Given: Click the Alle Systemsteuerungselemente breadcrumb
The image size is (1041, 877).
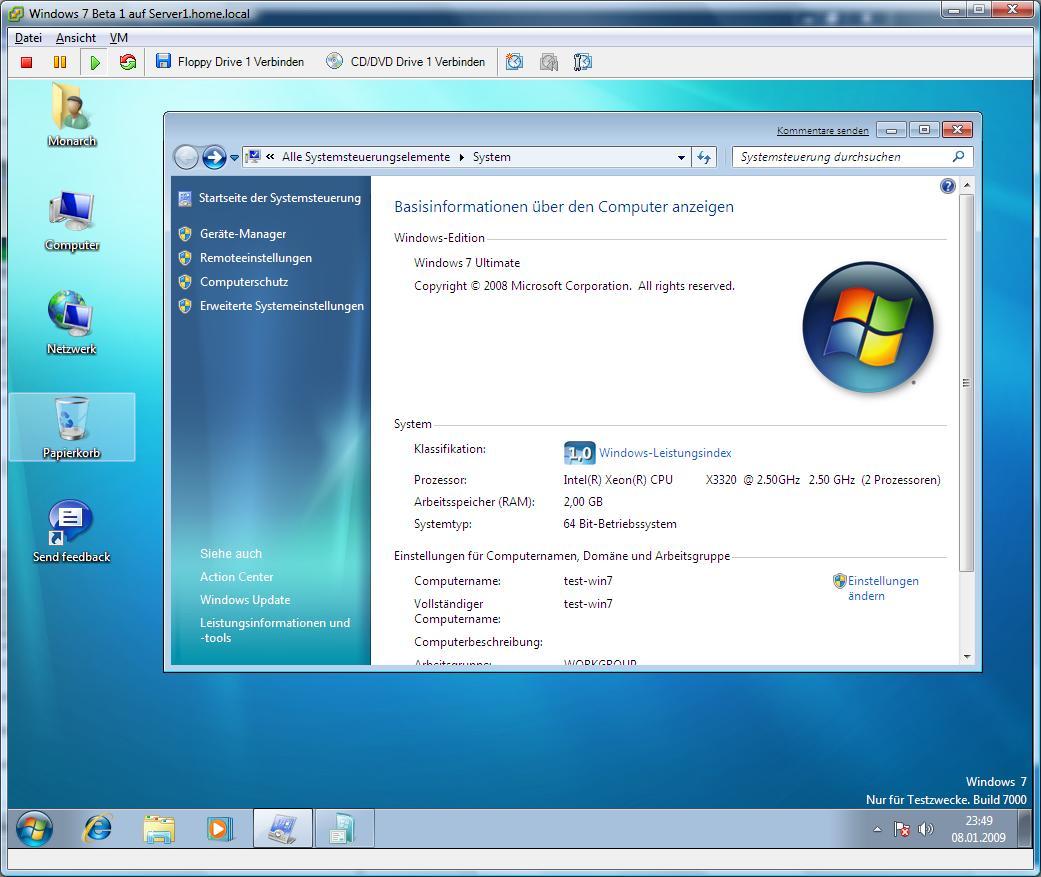Looking at the screenshot, I should tap(366, 157).
